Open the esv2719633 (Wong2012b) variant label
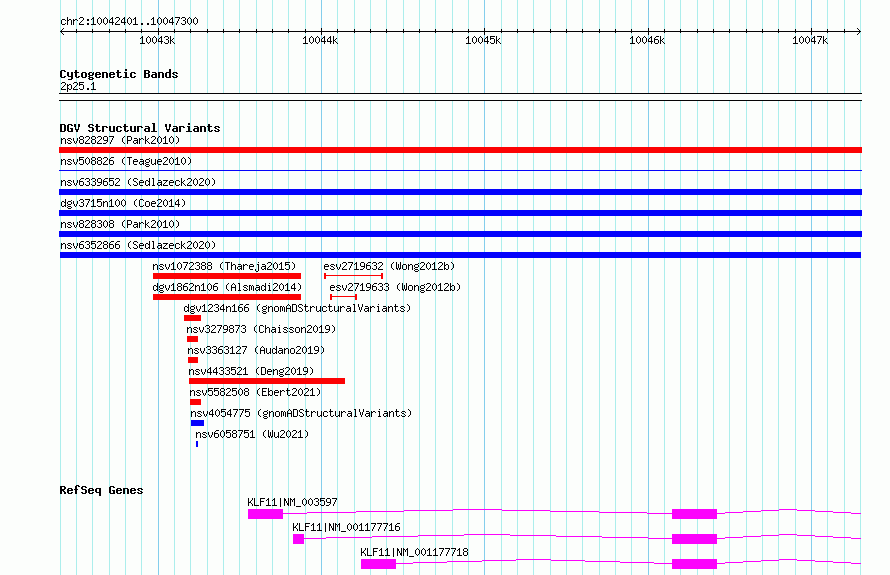 (395, 287)
